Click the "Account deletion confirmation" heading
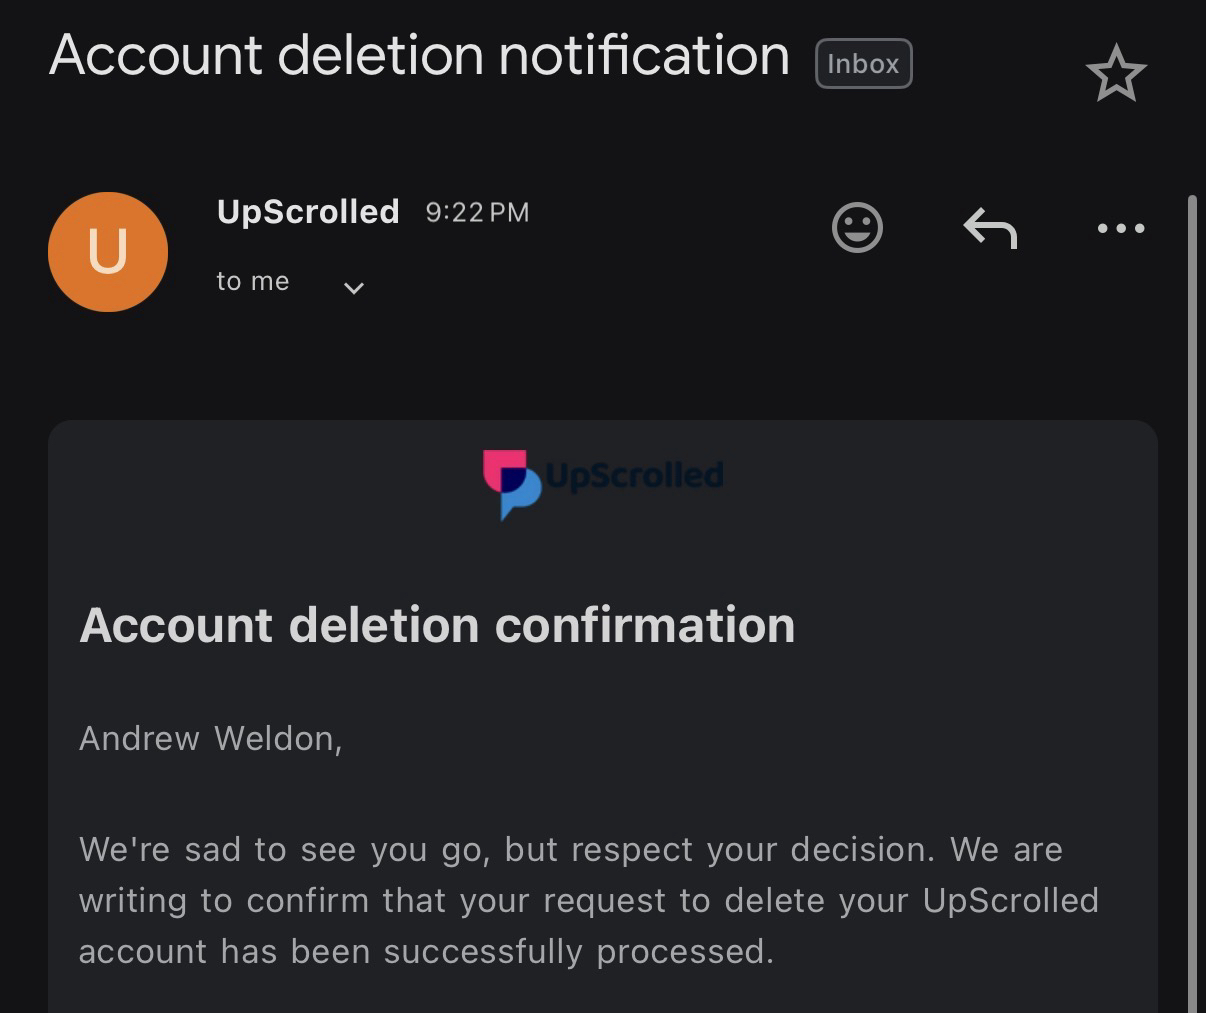The height and width of the screenshot is (1013, 1206). tap(437, 625)
